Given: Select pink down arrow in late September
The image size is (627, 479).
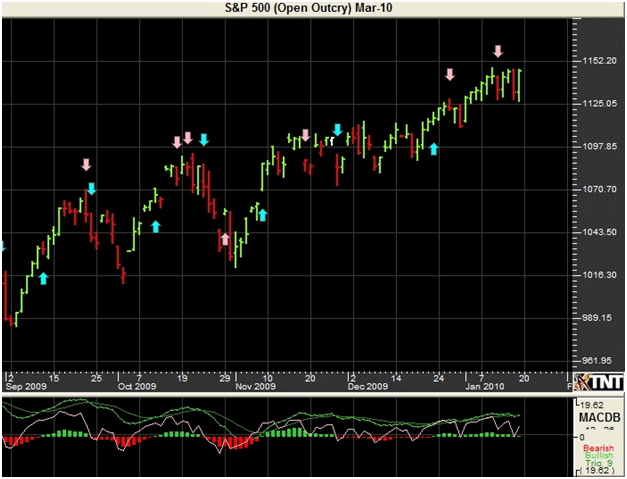Looking at the screenshot, I should pos(86,165).
